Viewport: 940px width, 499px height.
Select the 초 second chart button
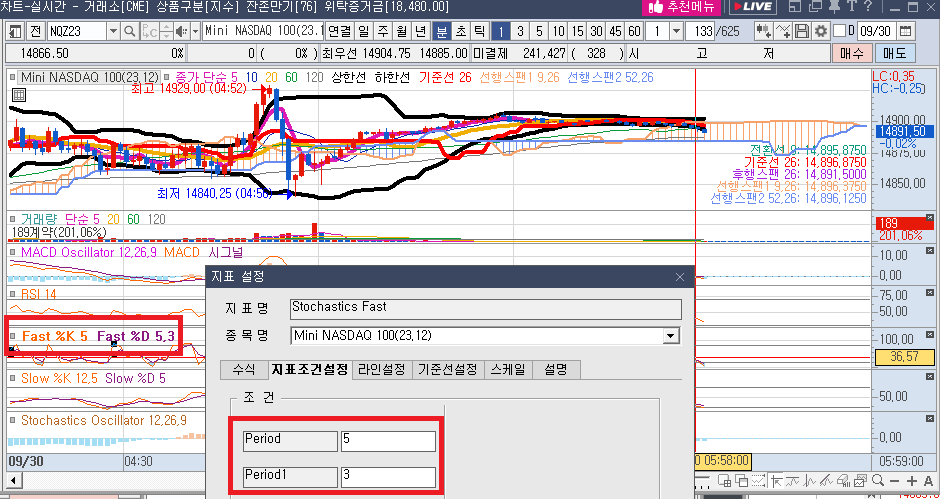(x=461, y=31)
